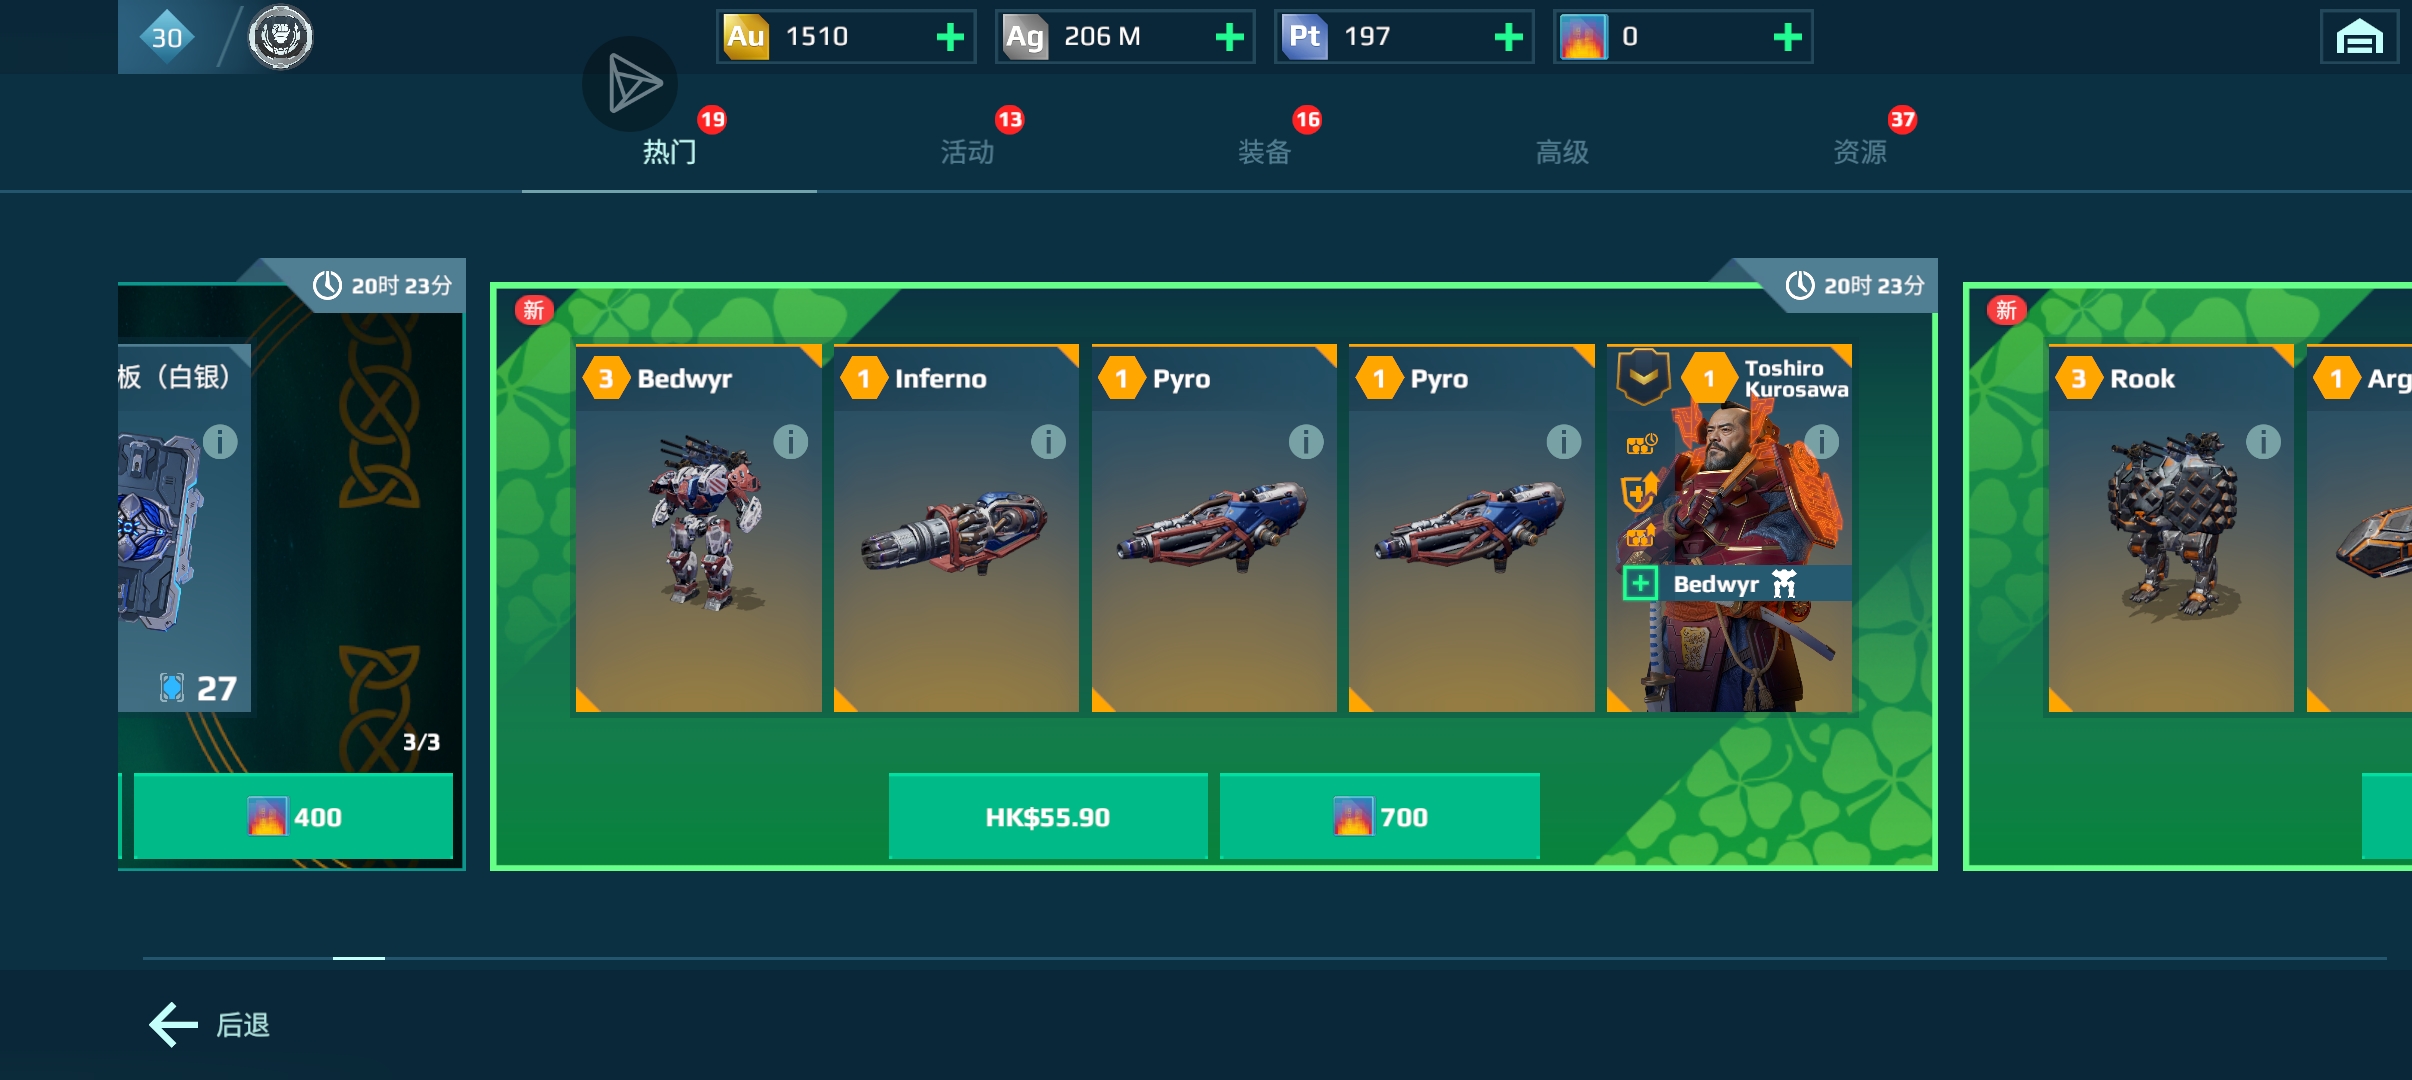The width and height of the screenshot is (2412, 1080).
Task: Buy silver data pad for 400
Action: (x=293, y=816)
